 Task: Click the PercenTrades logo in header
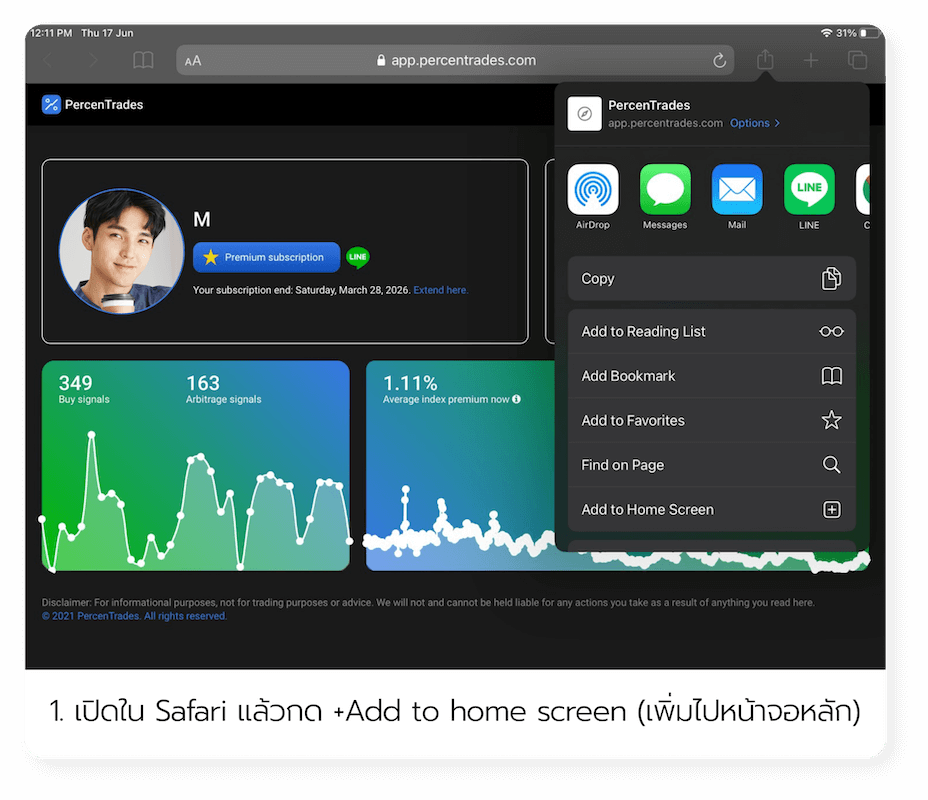click(93, 105)
